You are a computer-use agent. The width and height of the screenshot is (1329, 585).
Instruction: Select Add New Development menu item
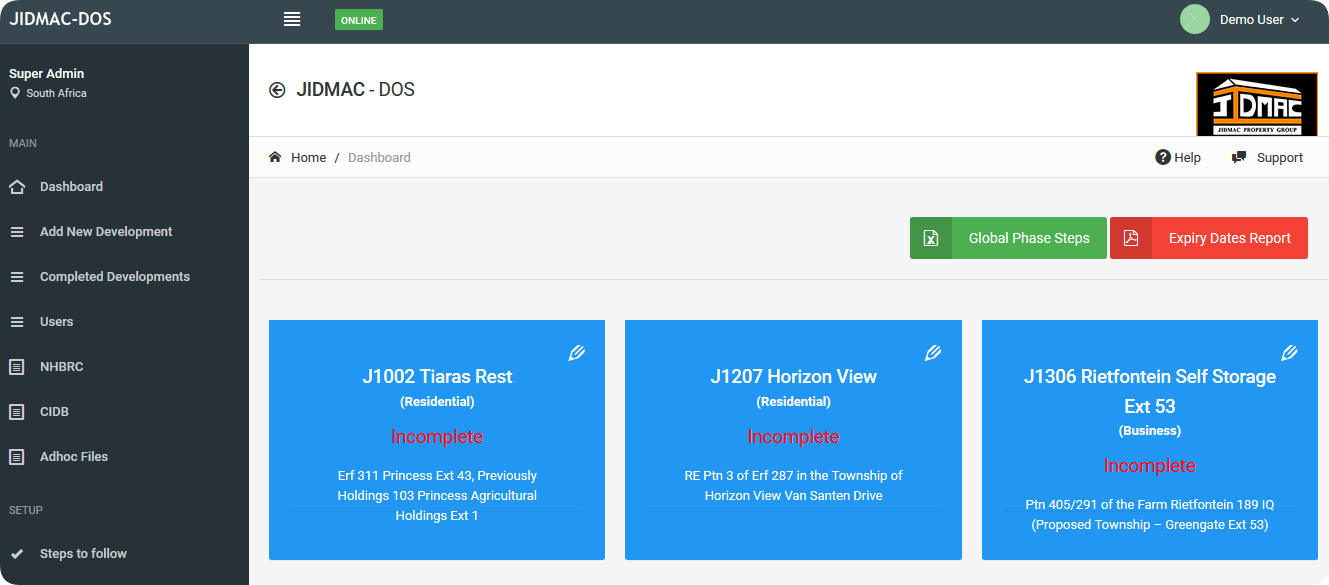tap(106, 232)
